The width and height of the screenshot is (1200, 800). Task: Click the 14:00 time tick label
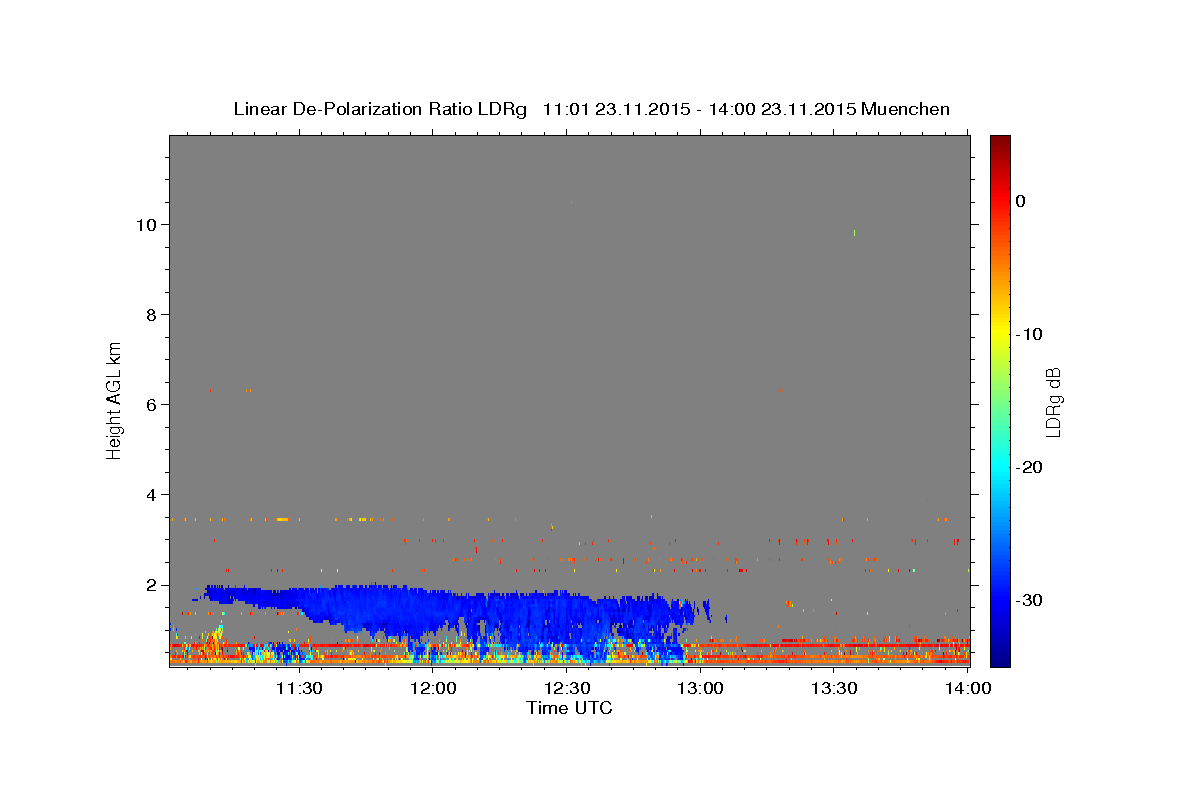coord(968,688)
